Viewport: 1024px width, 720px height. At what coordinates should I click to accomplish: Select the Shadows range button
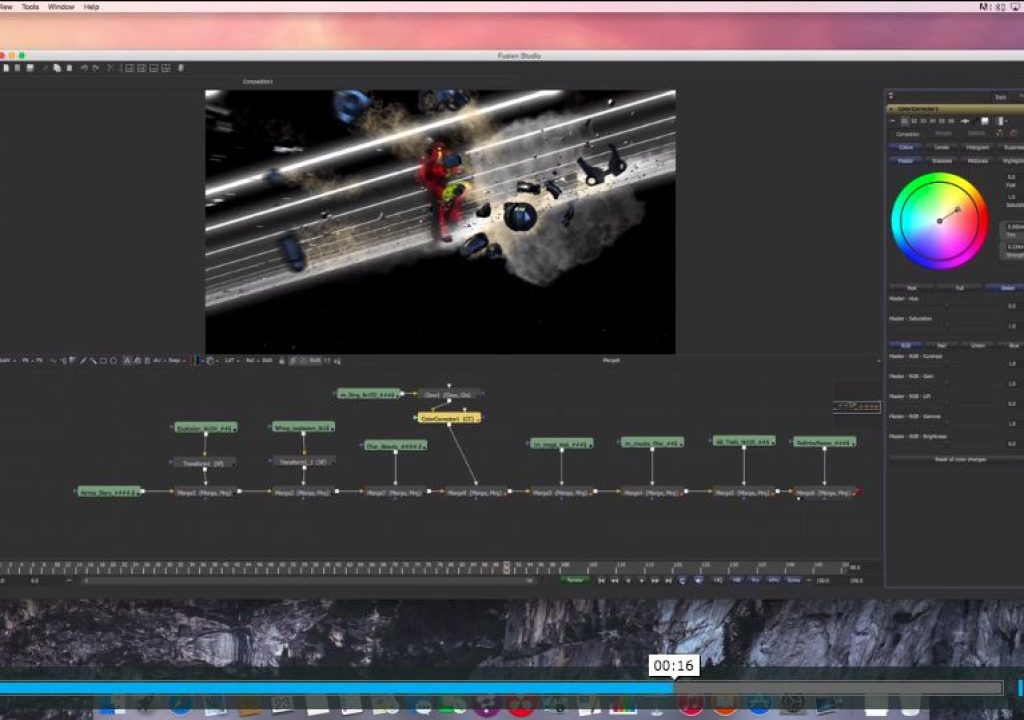941,161
